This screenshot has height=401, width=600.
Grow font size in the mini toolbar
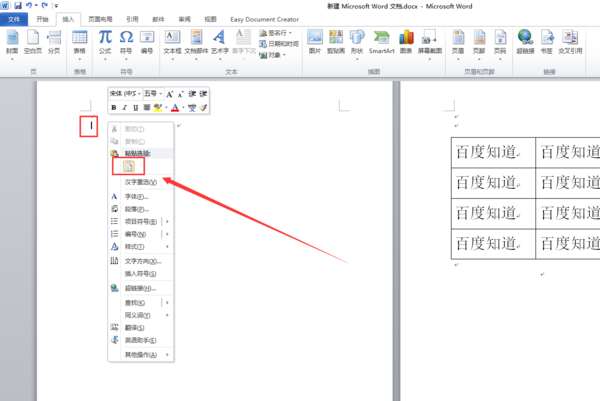(x=170, y=94)
